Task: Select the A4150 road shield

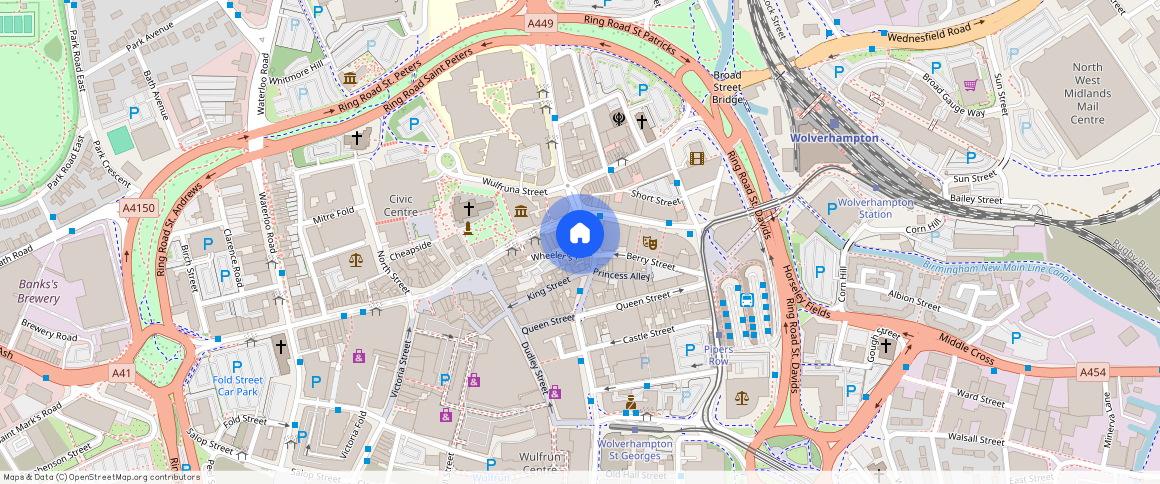Action: coord(138,207)
